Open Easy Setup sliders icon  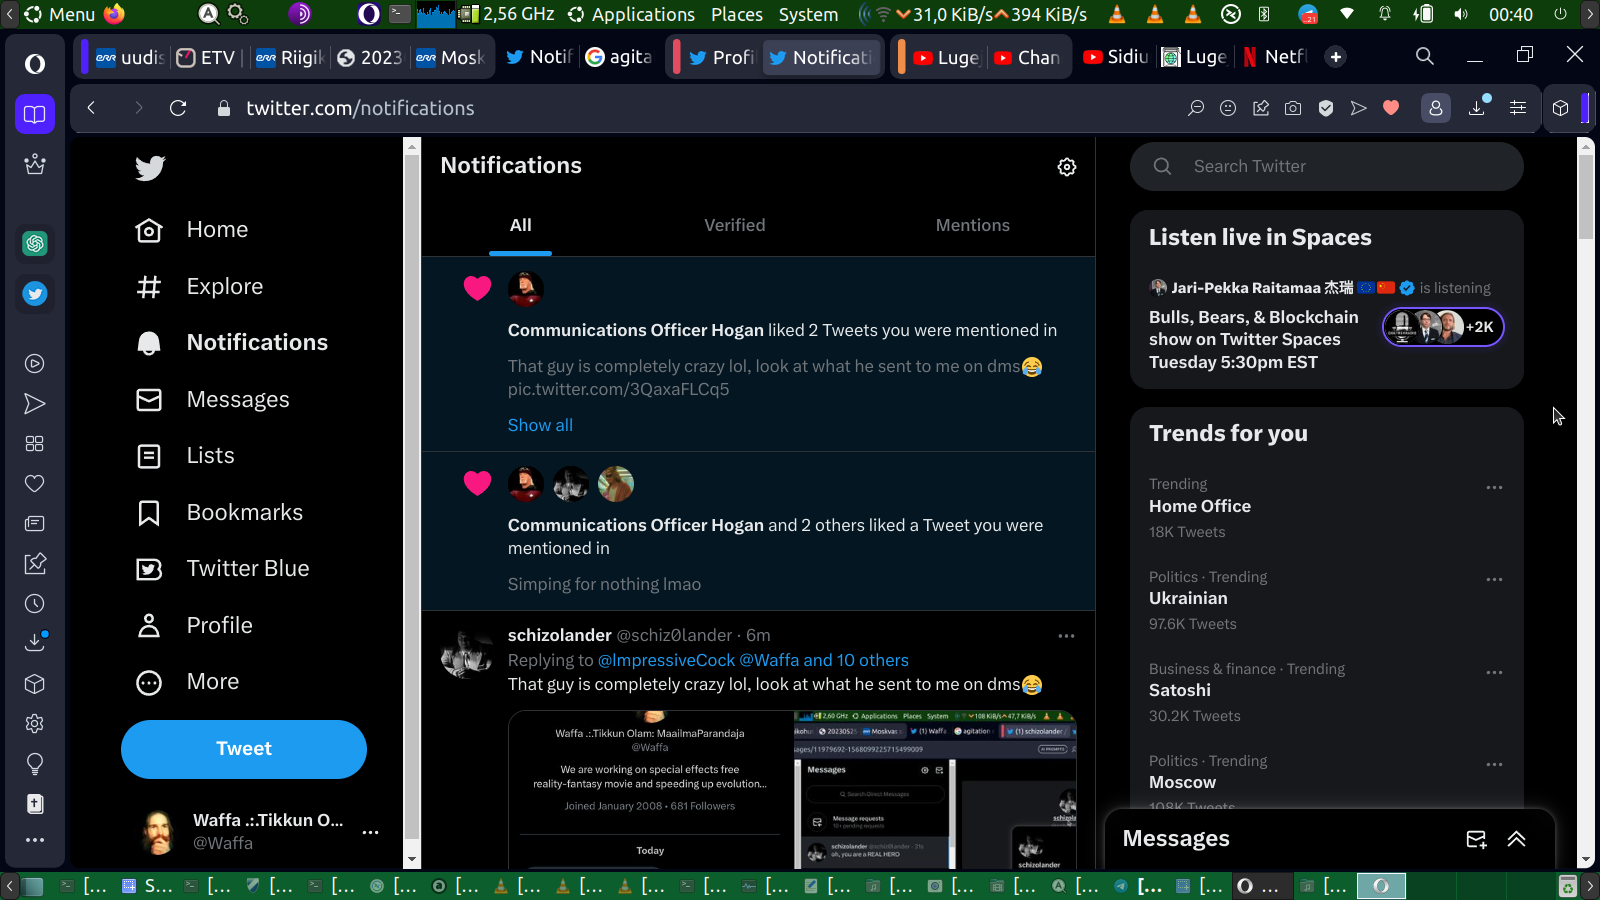[x=1518, y=108]
